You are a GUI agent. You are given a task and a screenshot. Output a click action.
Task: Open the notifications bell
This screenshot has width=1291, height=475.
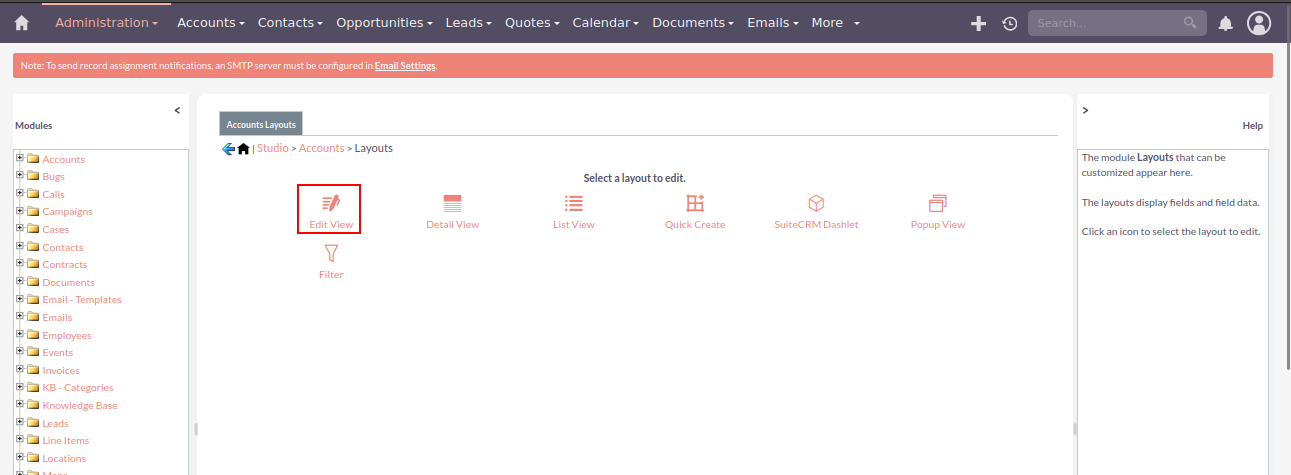pos(1225,23)
